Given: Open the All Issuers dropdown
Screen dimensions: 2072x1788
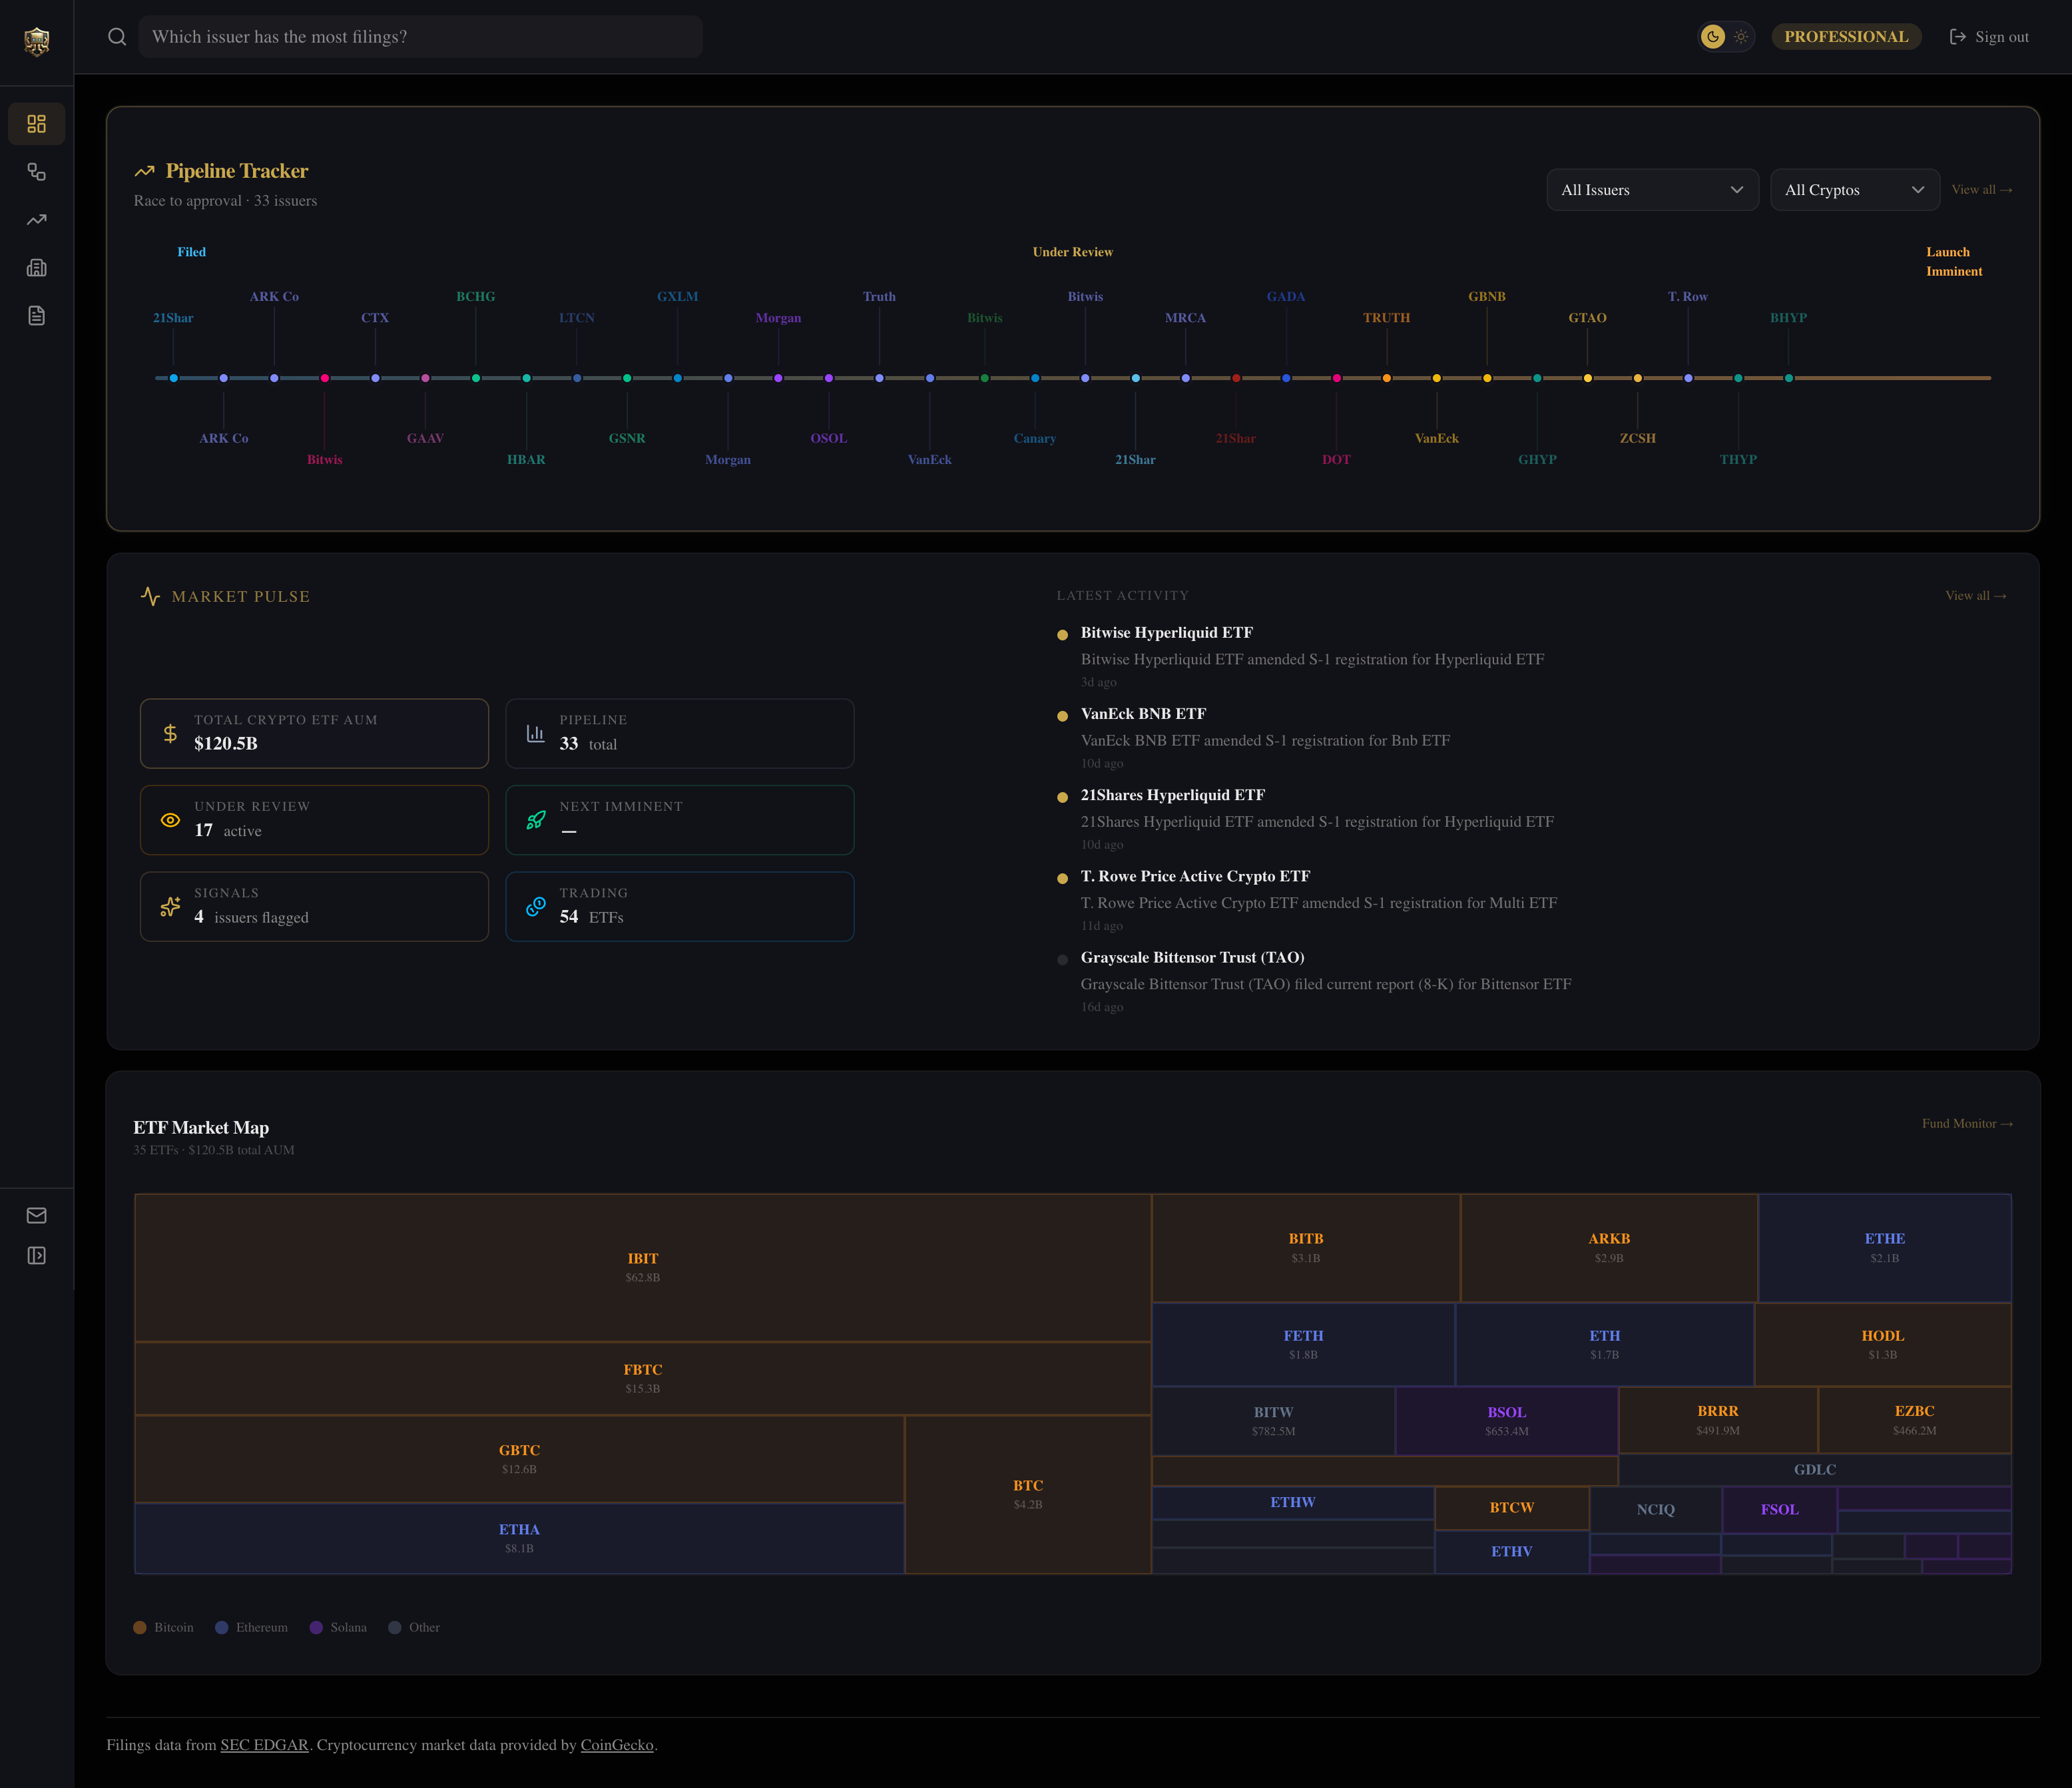Looking at the screenshot, I should coord(1652,190).
